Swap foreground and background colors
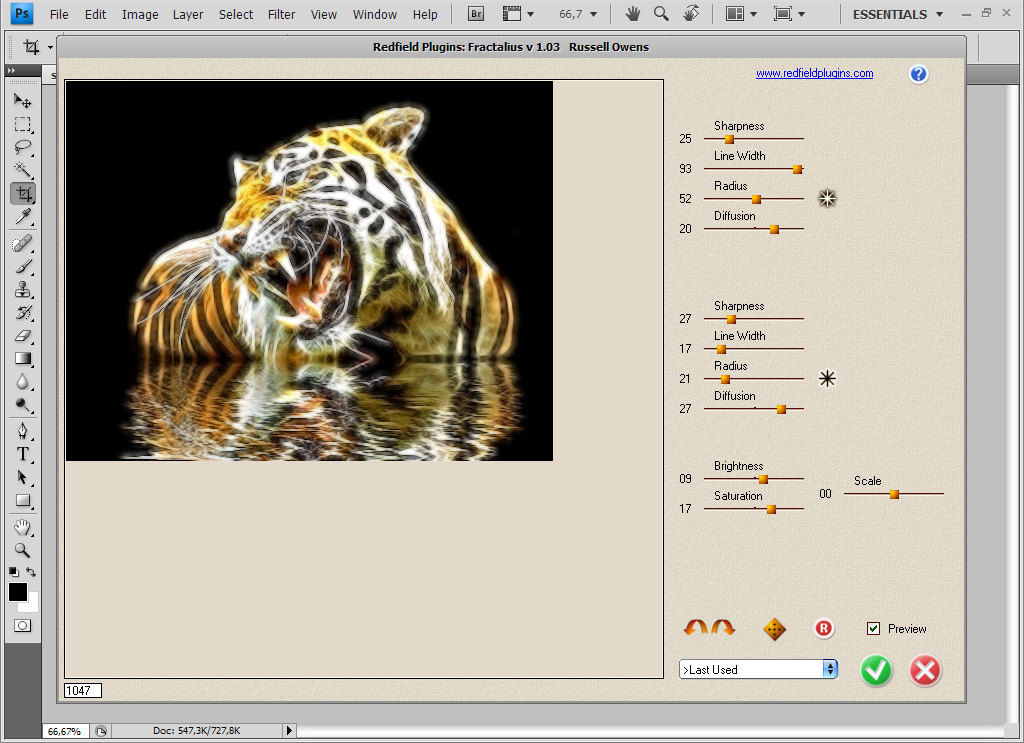Screen dimensions: 1024x743 point(31,572)
